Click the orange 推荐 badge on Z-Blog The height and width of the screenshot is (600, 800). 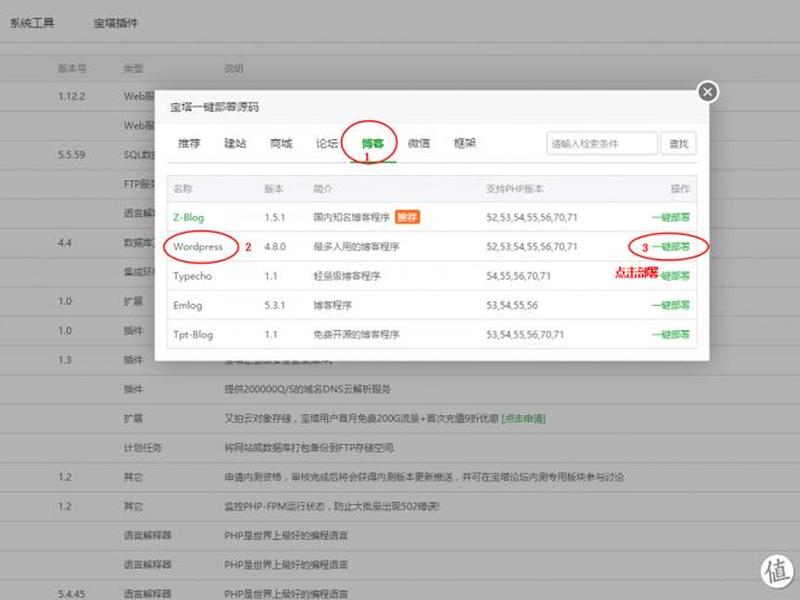tap(407, 217)
